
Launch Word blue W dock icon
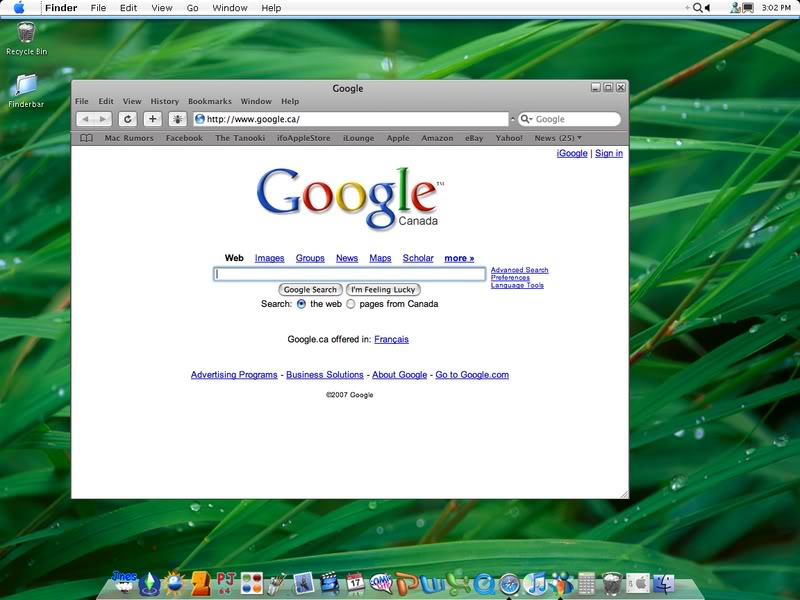point(432,584)
